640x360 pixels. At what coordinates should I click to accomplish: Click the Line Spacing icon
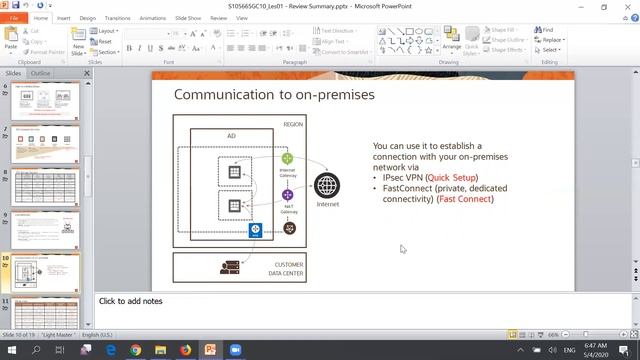[x=287, y=33]
